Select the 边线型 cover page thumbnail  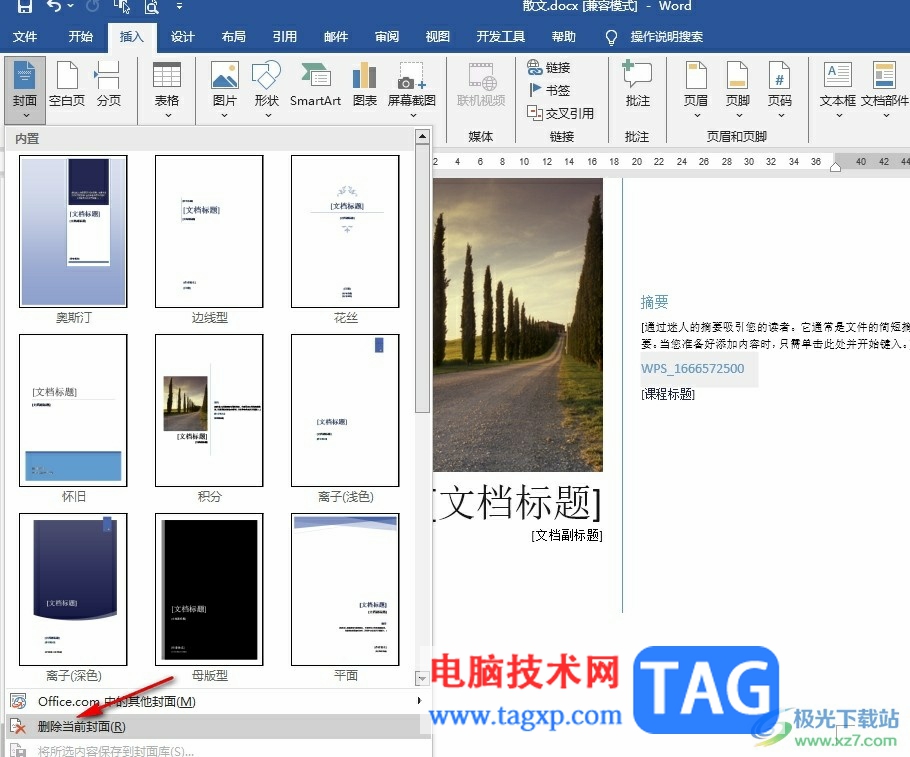pos(209,231)
